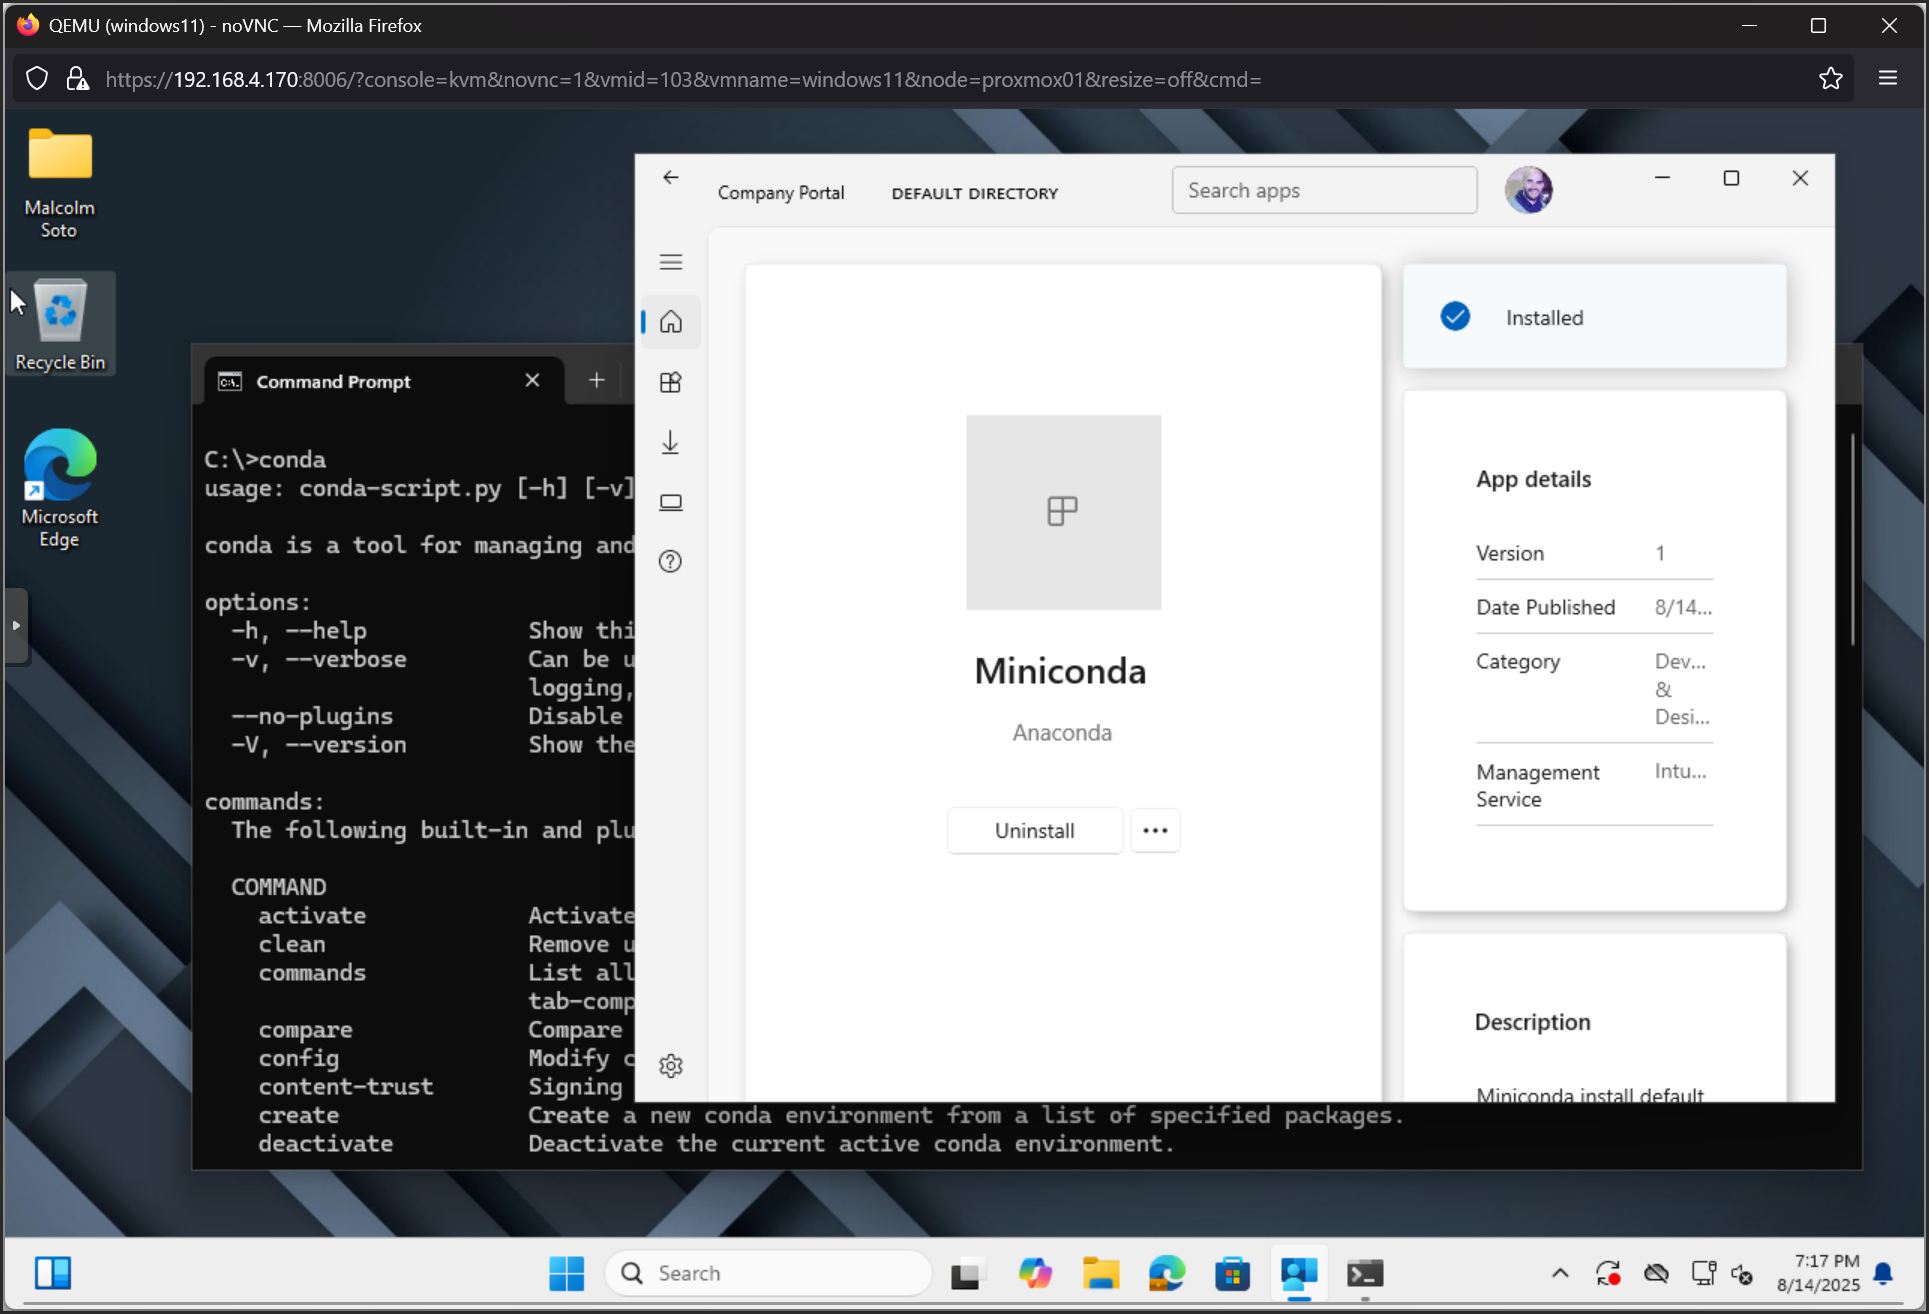
Task: Click the OneDrive tray icon
Action: pos(1656,1273)
